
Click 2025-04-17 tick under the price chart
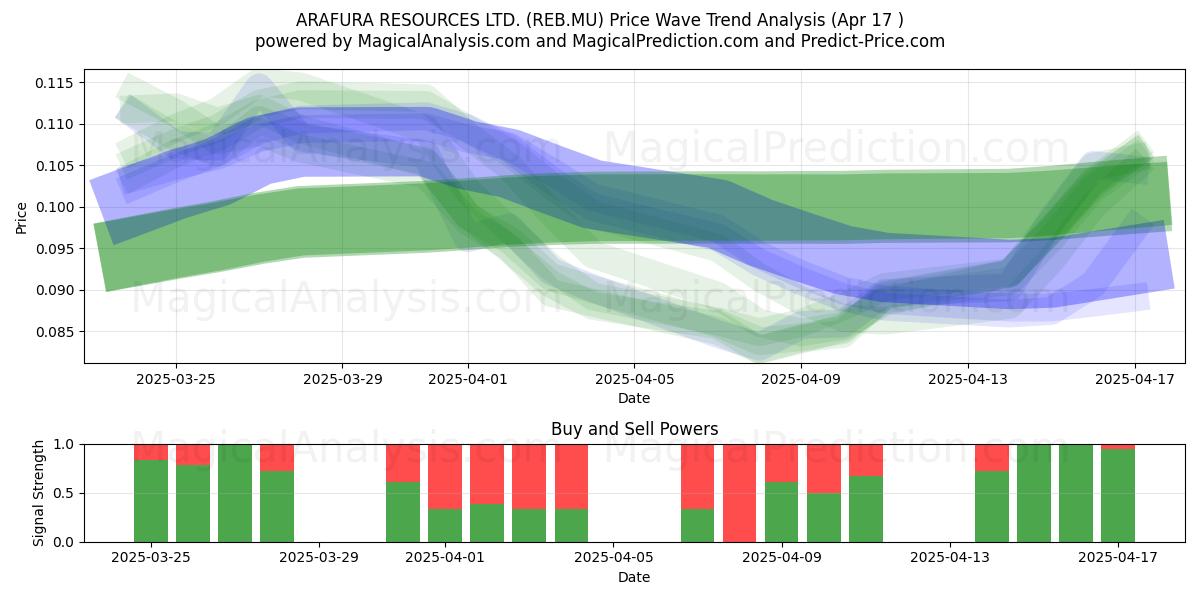point(1134,379)
